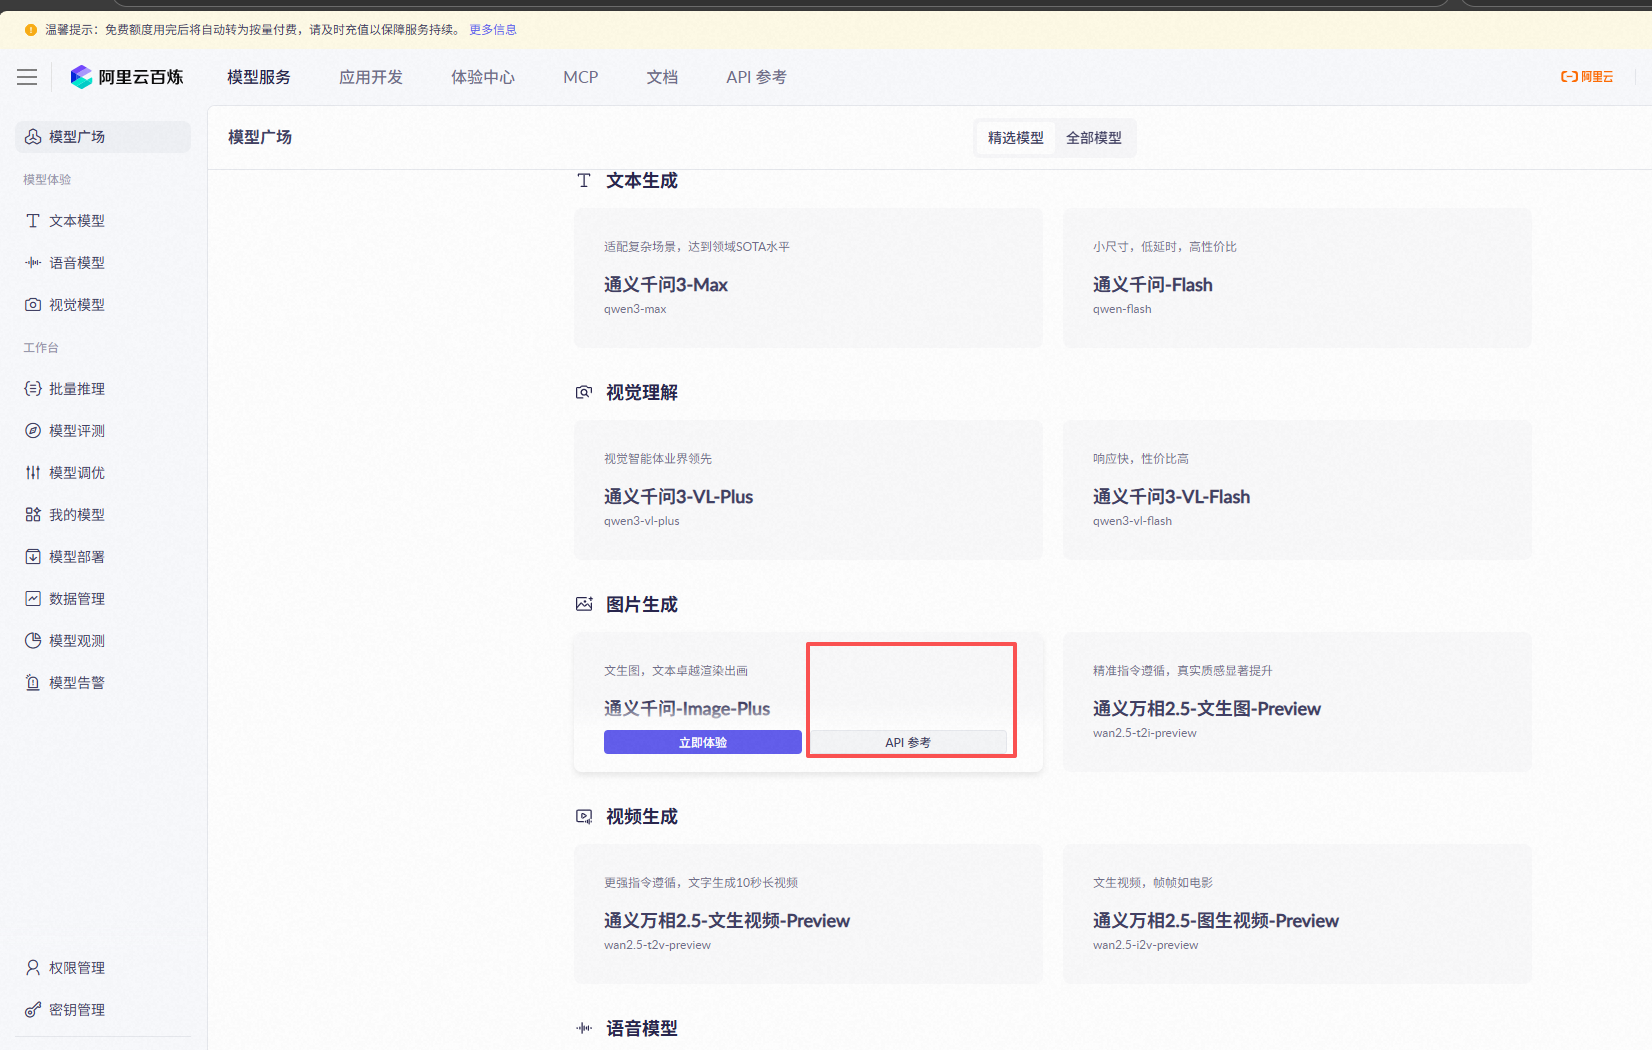Open the MCP top menu

[581, 77]
